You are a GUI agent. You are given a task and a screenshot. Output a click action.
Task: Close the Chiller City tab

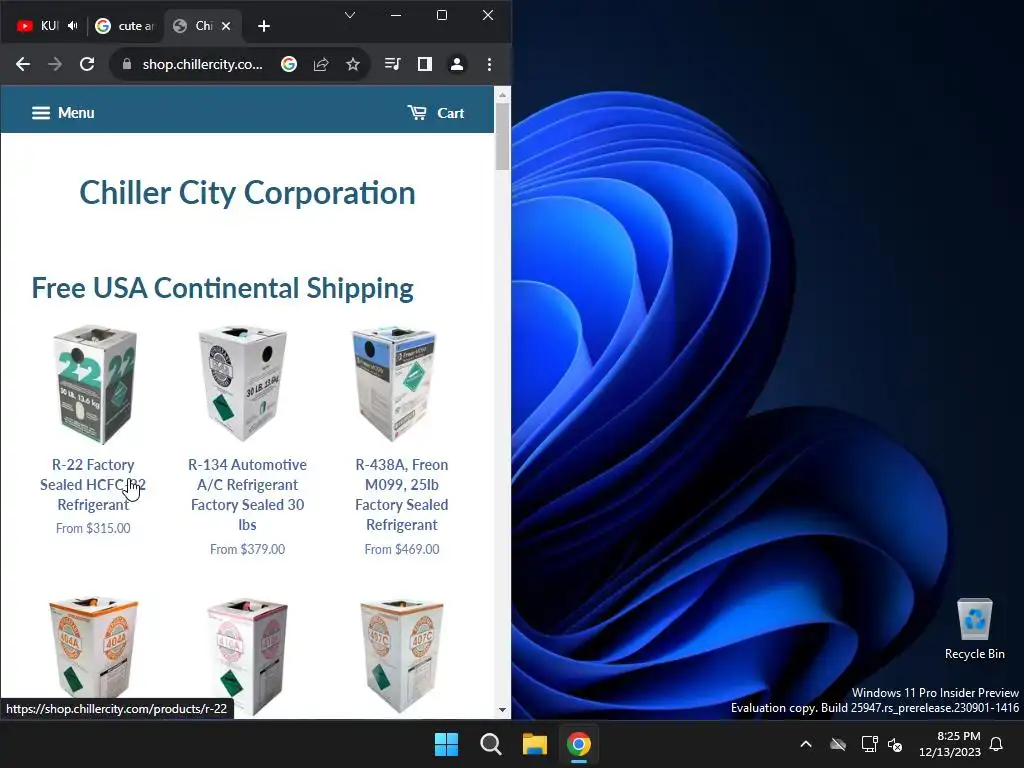click(226, 25)
